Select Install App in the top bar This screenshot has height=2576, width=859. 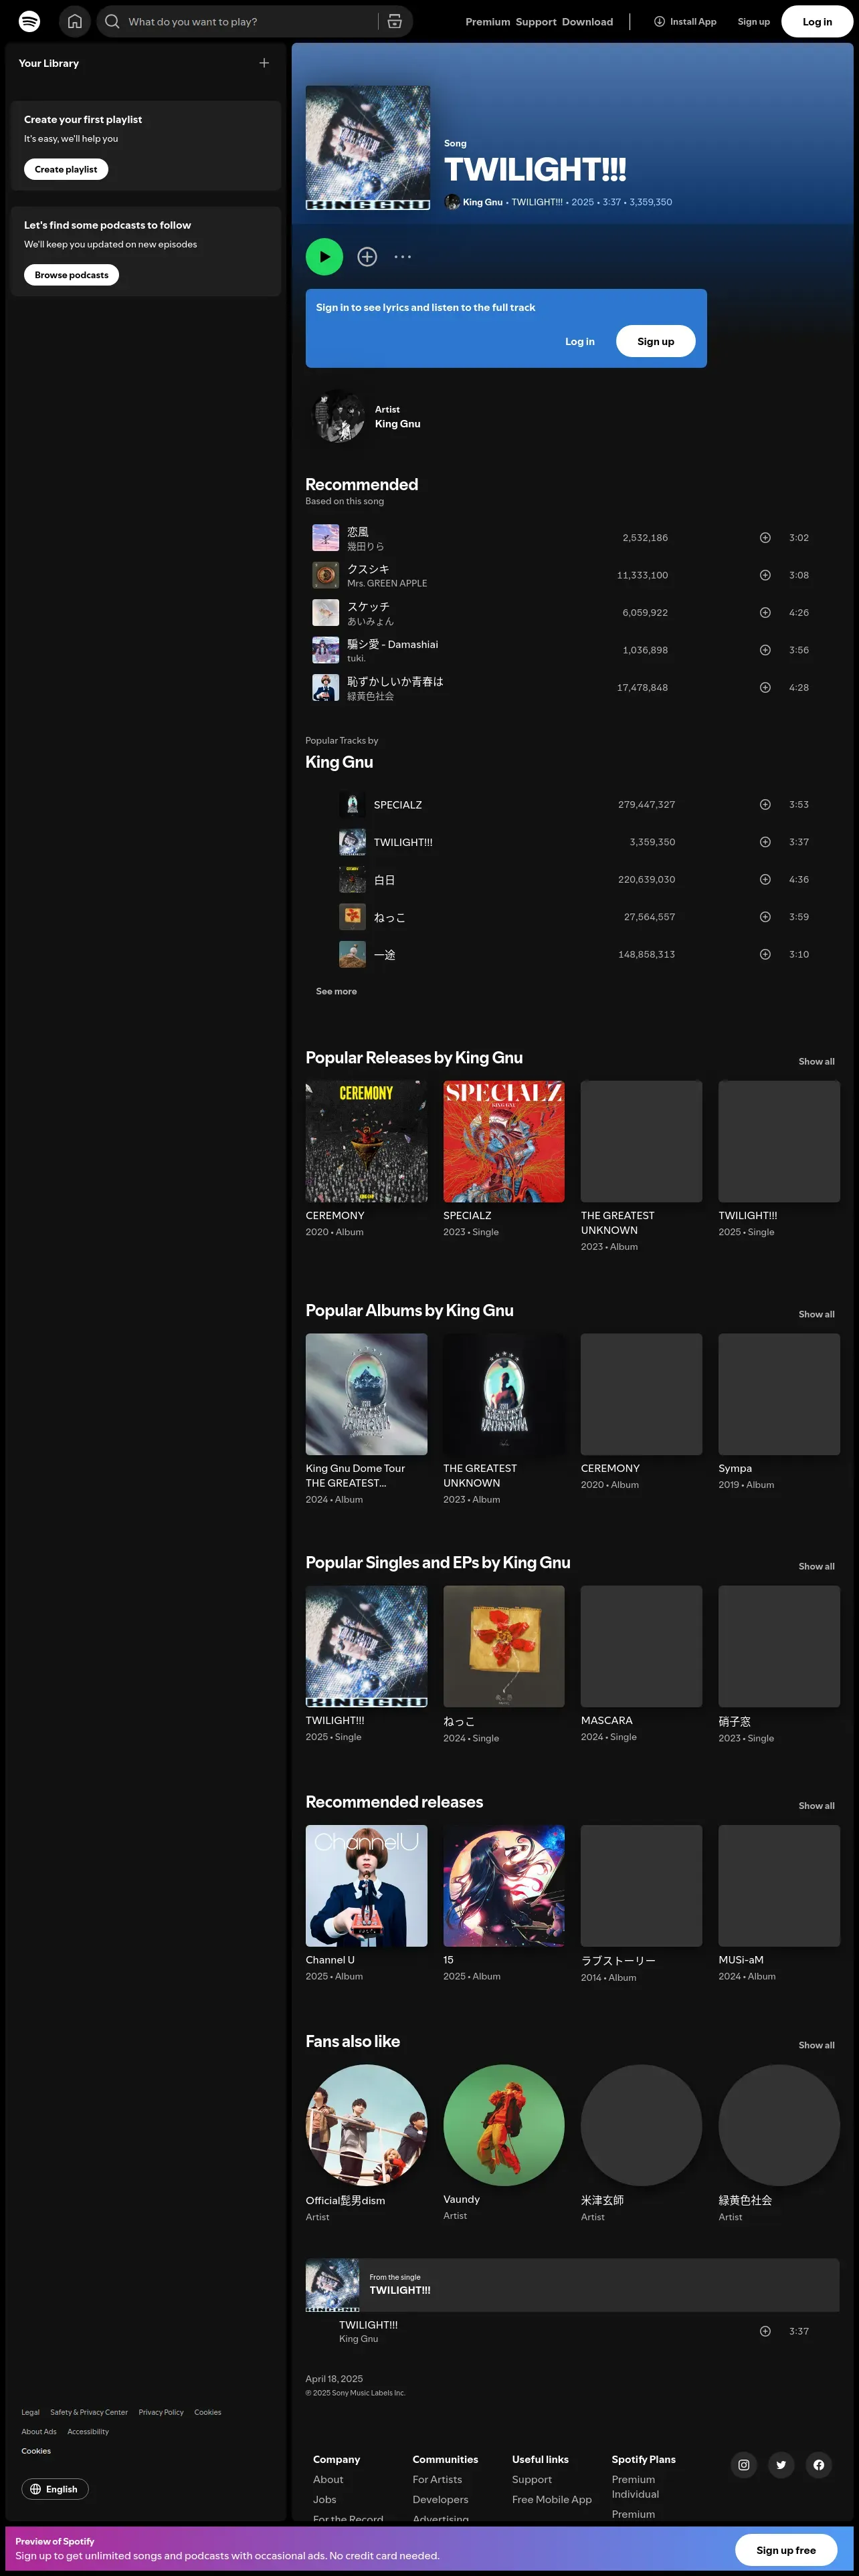[685, 21]
